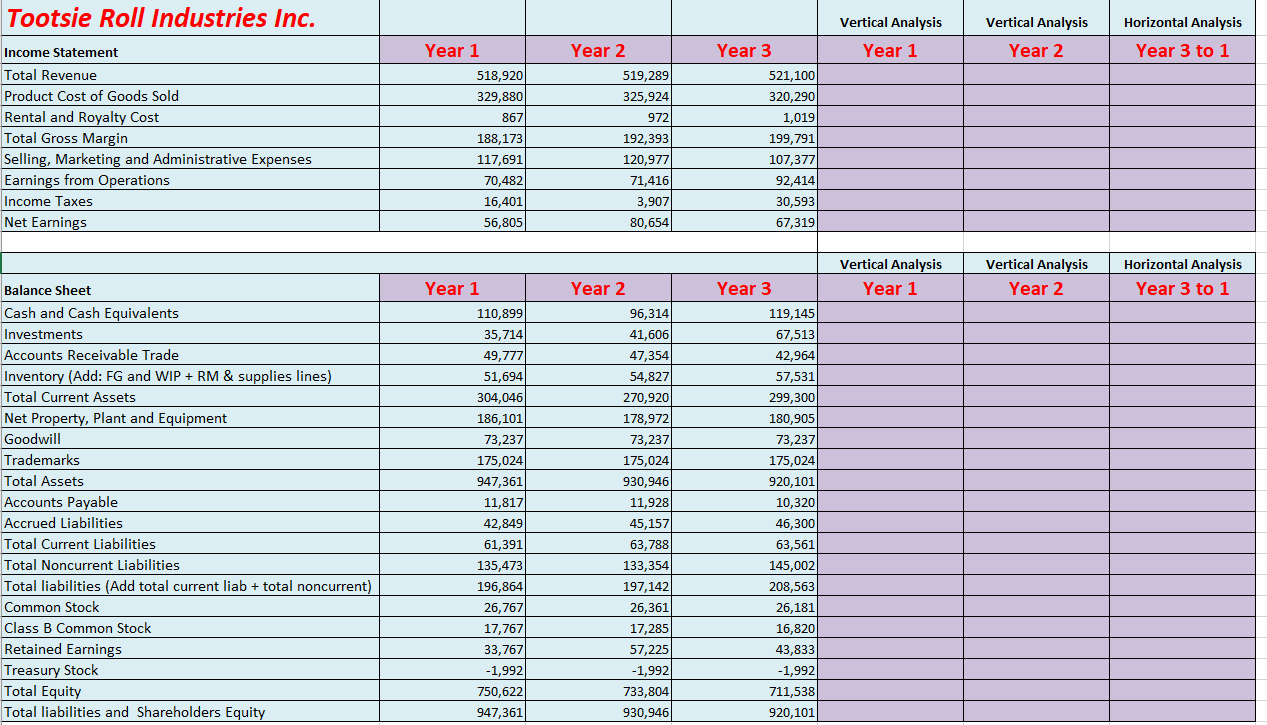Select the Income Taxes row label

click(x=190, y=201)
